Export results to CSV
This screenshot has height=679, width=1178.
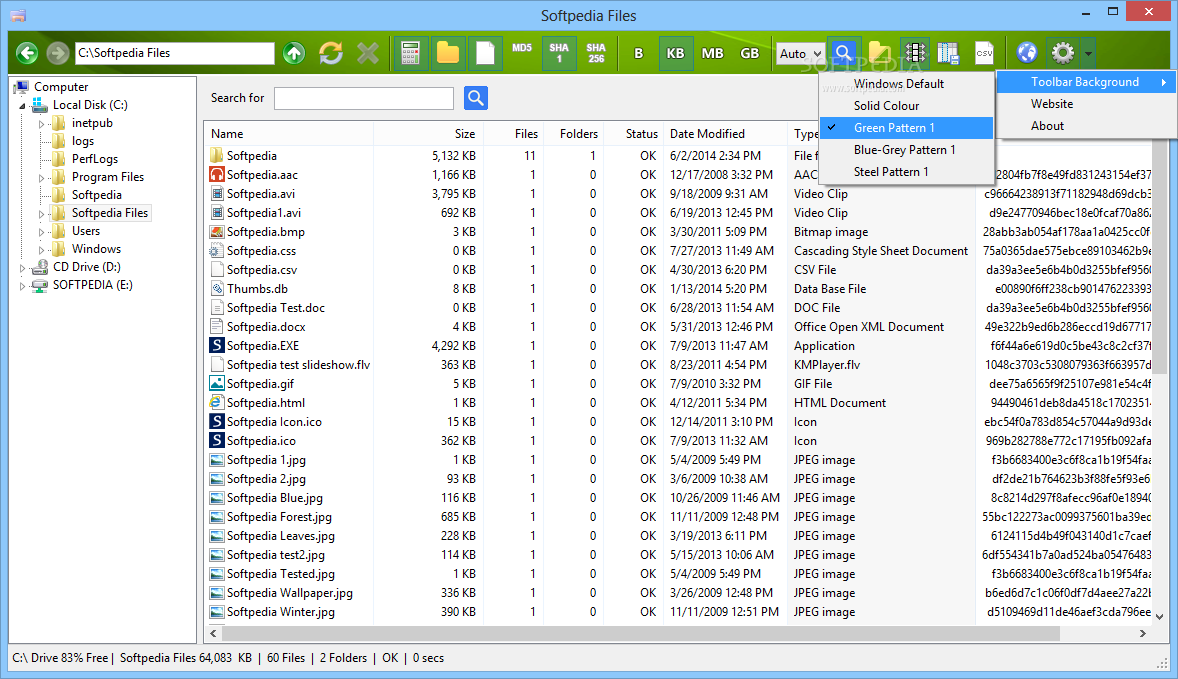pos(984,53)
